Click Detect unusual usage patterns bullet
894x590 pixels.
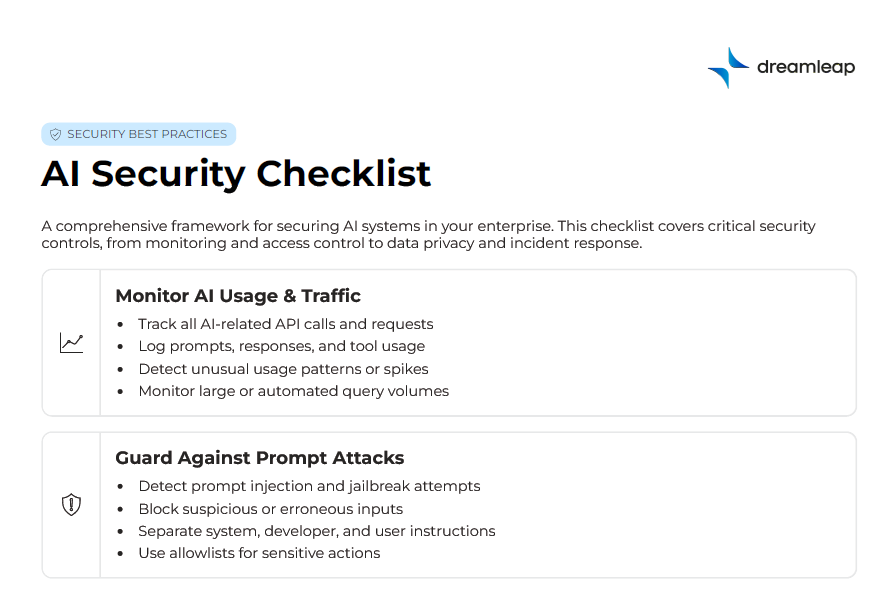[283, 369]
